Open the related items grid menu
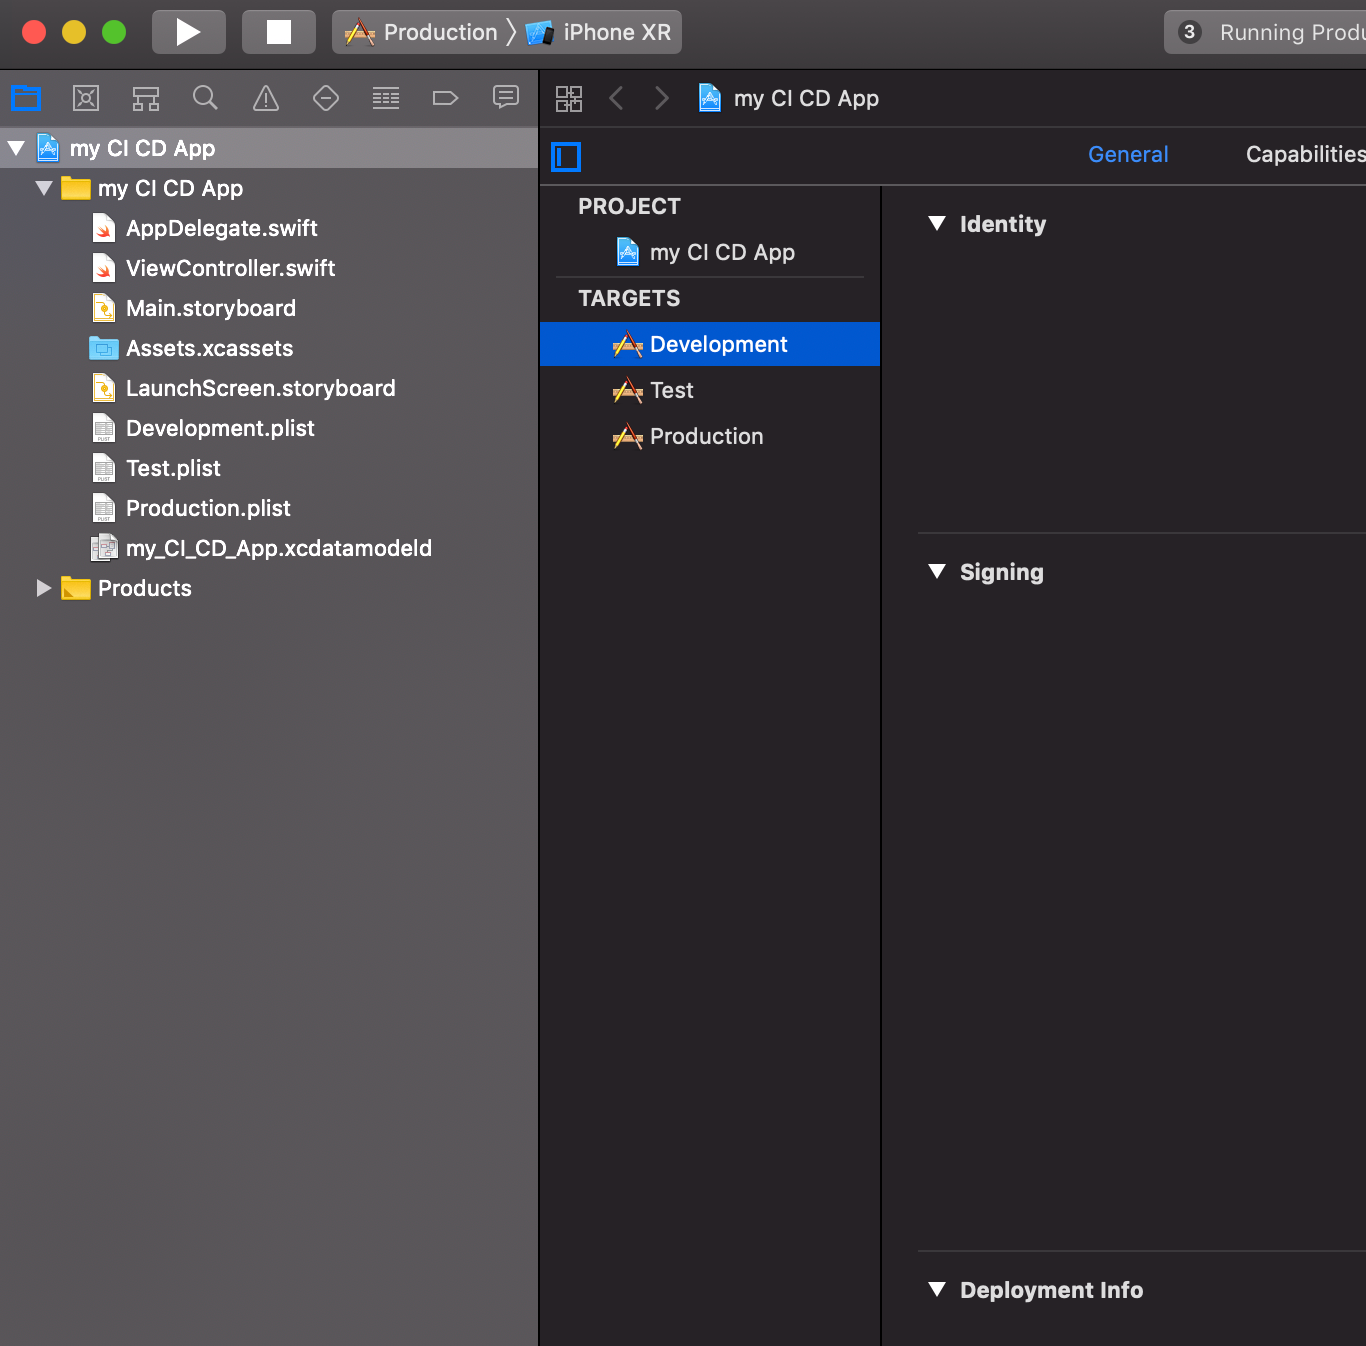This screenshot has height=1346, width=1366. pos(569,98)
